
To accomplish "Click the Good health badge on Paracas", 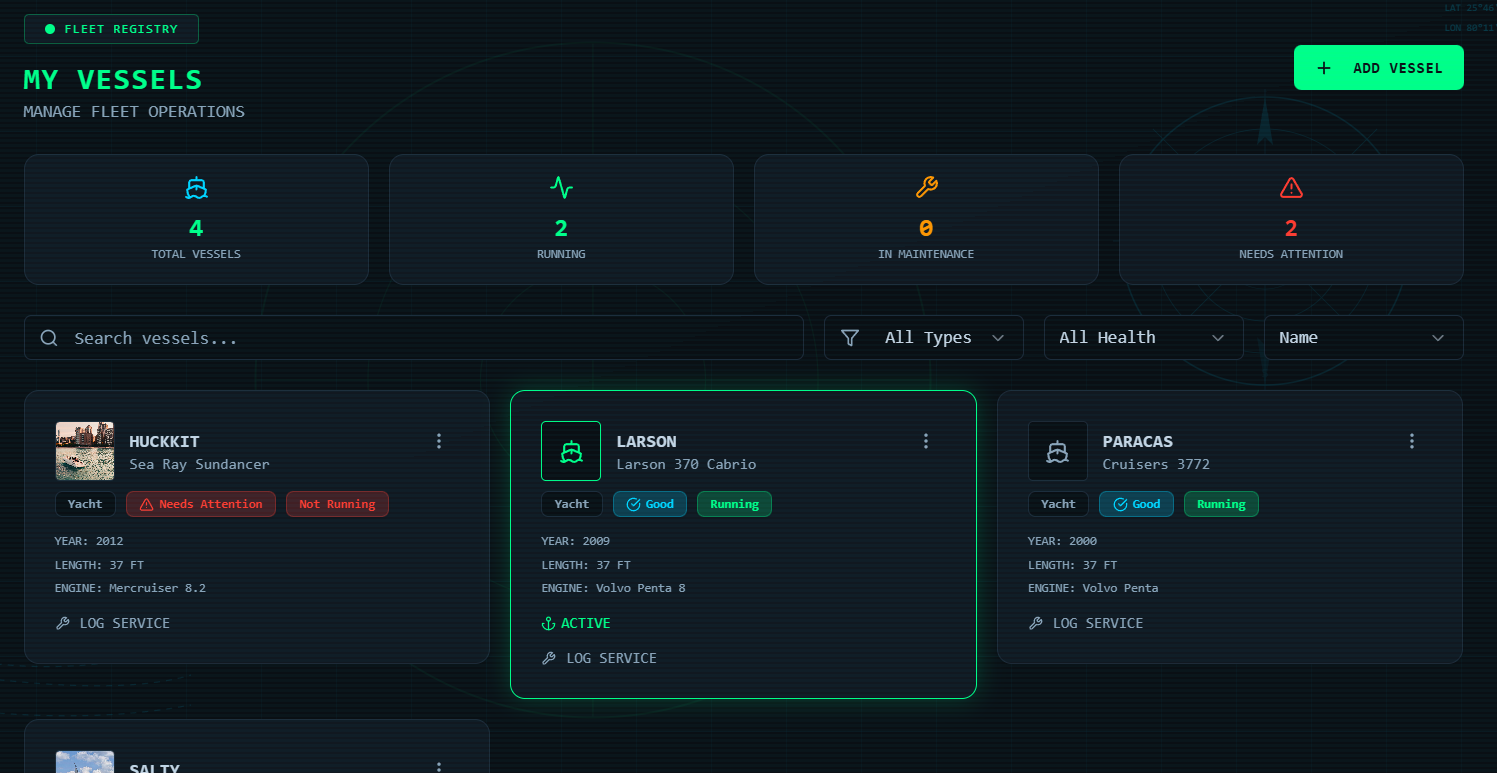I will pos(1136,504).
